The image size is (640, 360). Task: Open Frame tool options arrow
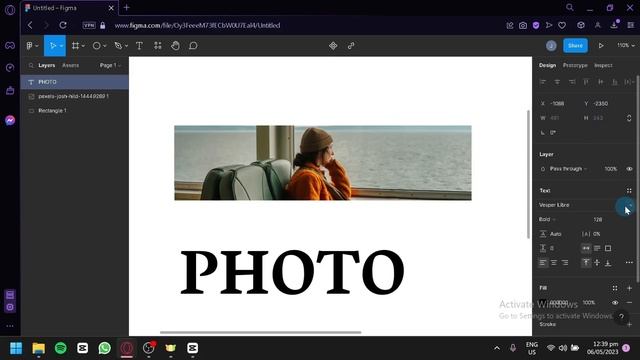pyautogui.click(x=83, y=46)
